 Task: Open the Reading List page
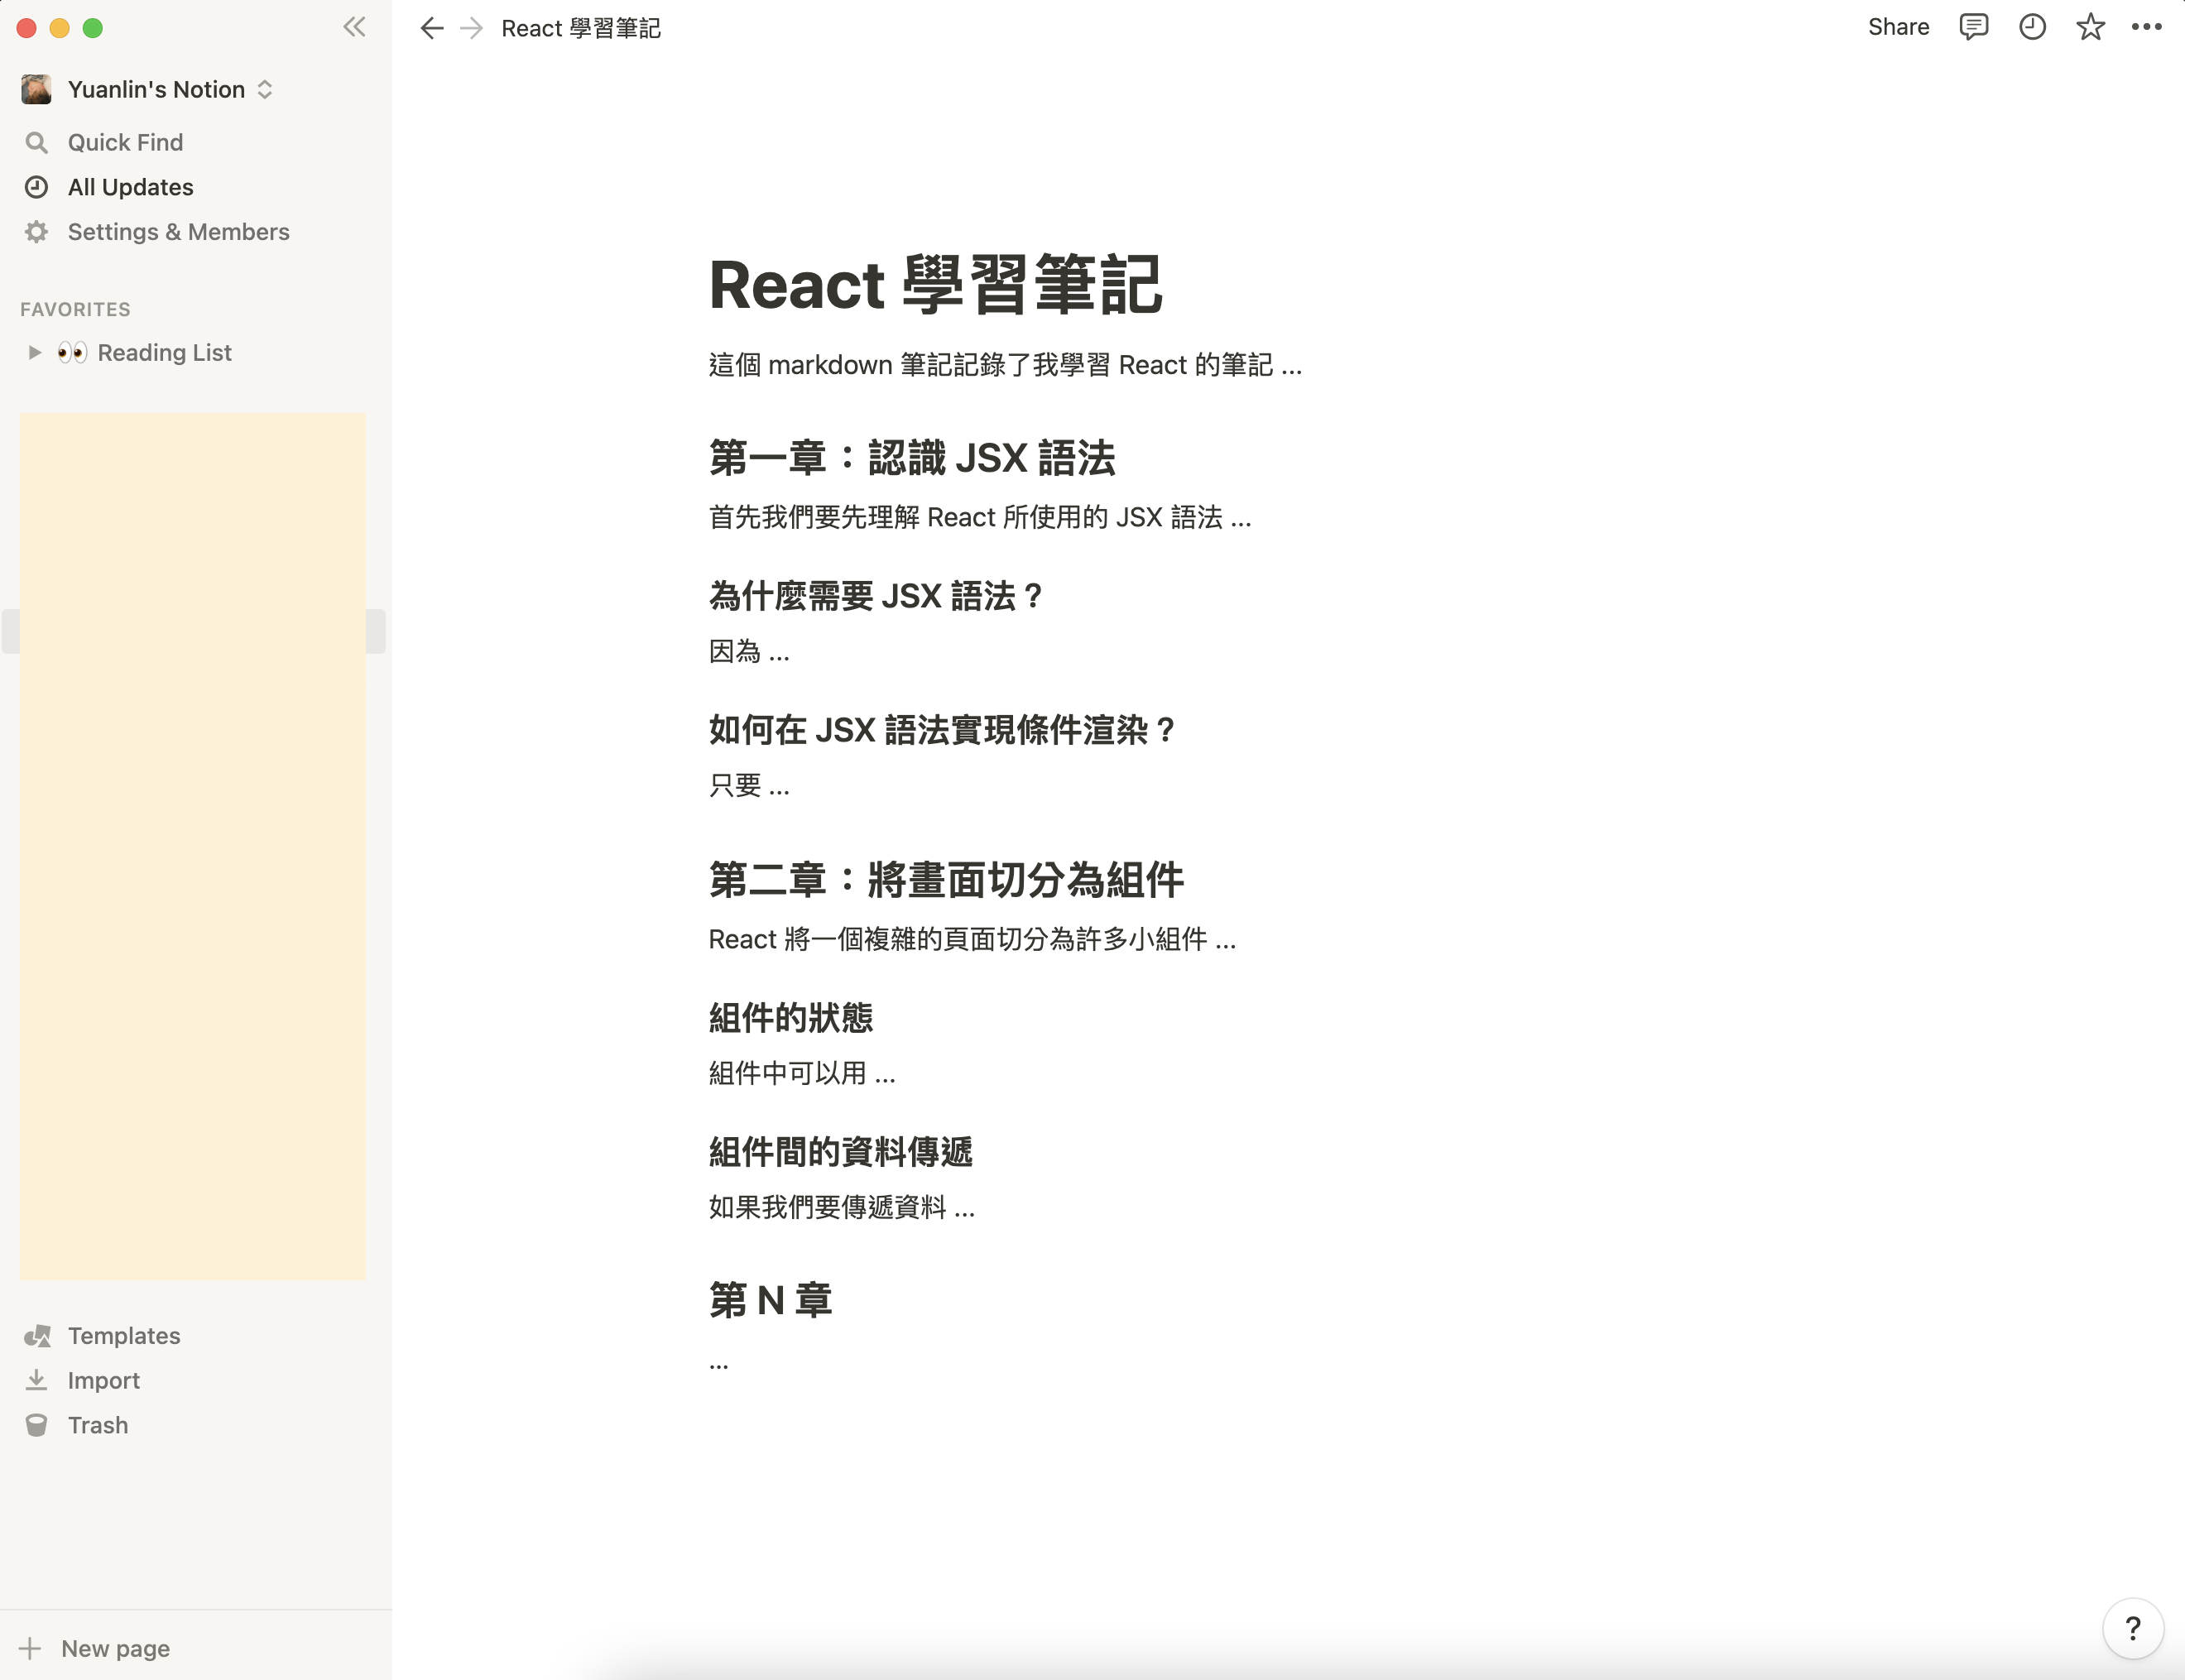(x=165, y=352)
